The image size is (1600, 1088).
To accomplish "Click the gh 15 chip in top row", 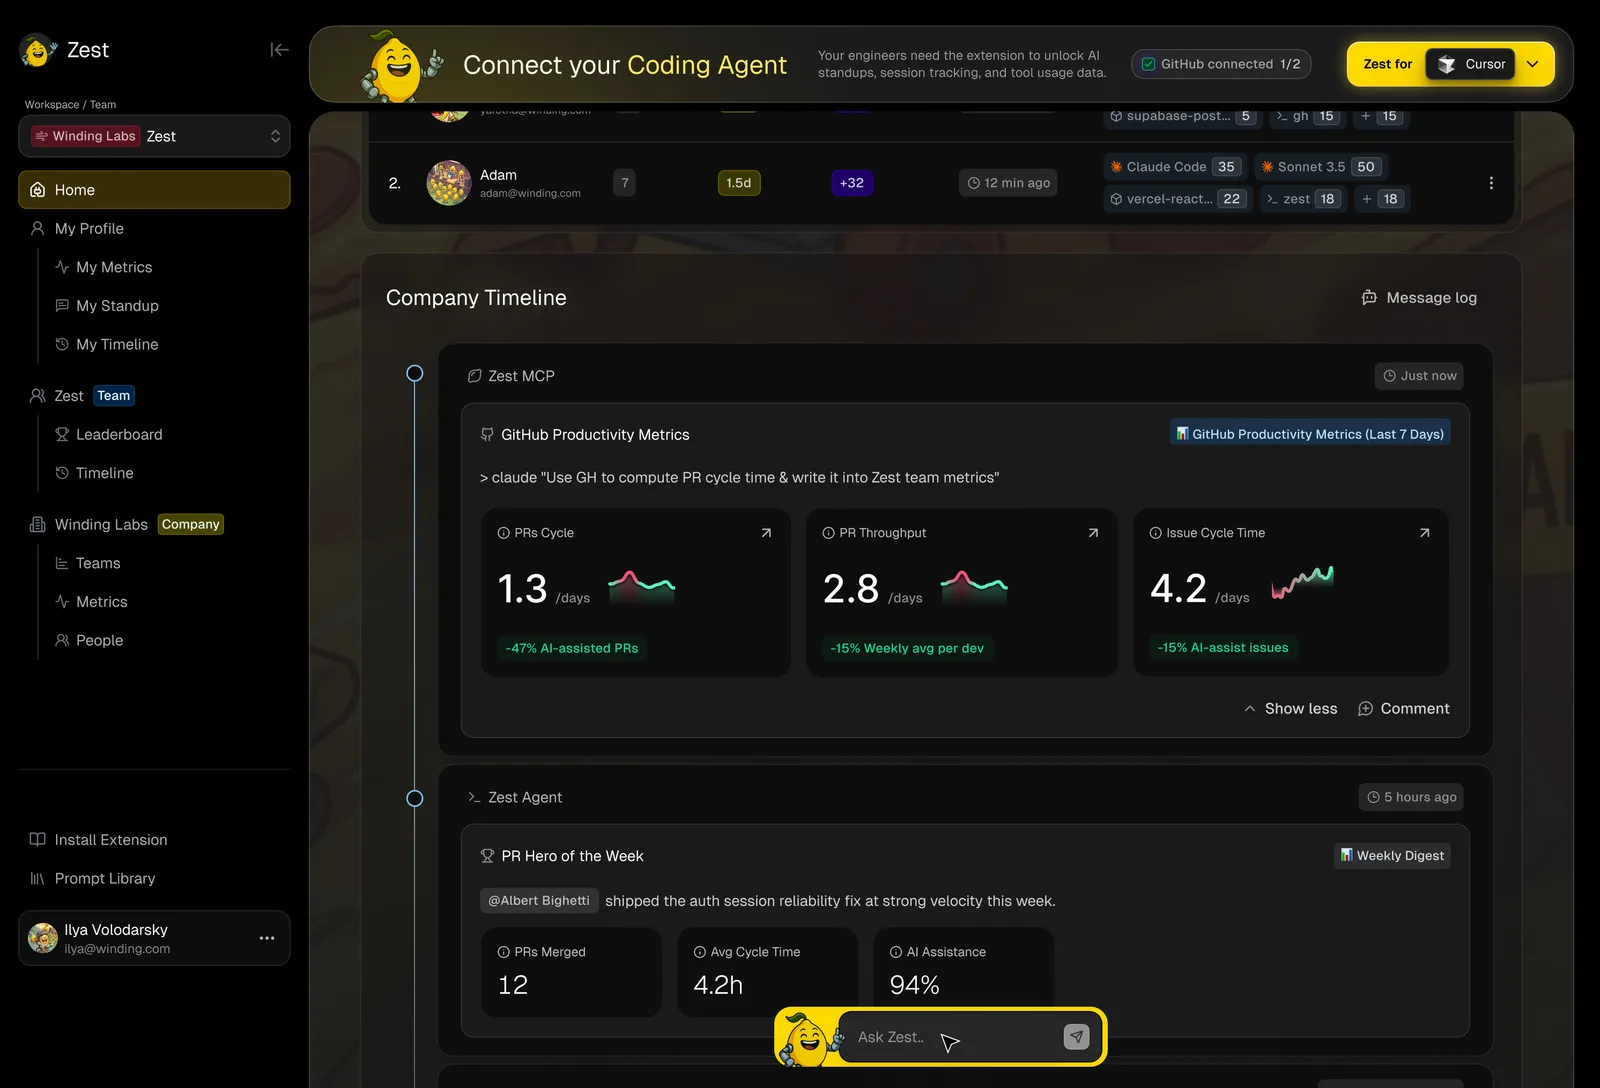I will [x=1307, y=116].
